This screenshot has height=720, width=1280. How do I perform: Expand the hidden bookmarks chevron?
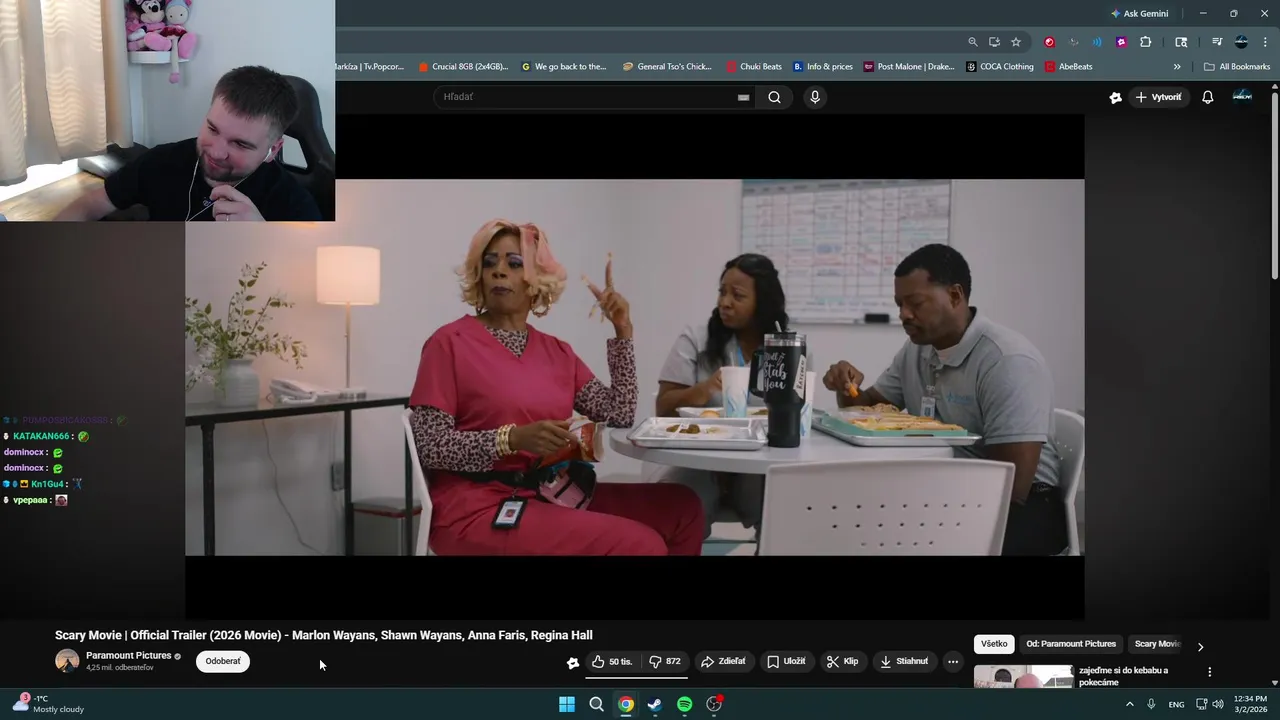coord(1177,67)
